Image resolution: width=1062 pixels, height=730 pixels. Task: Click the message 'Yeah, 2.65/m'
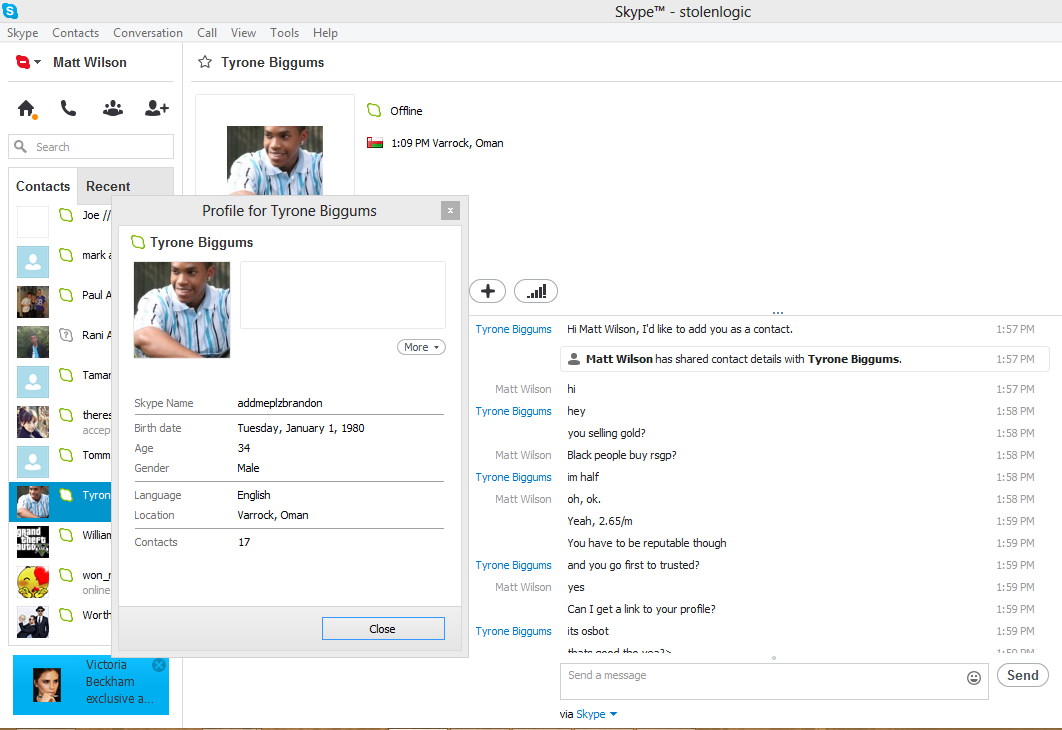click(600, 521)
